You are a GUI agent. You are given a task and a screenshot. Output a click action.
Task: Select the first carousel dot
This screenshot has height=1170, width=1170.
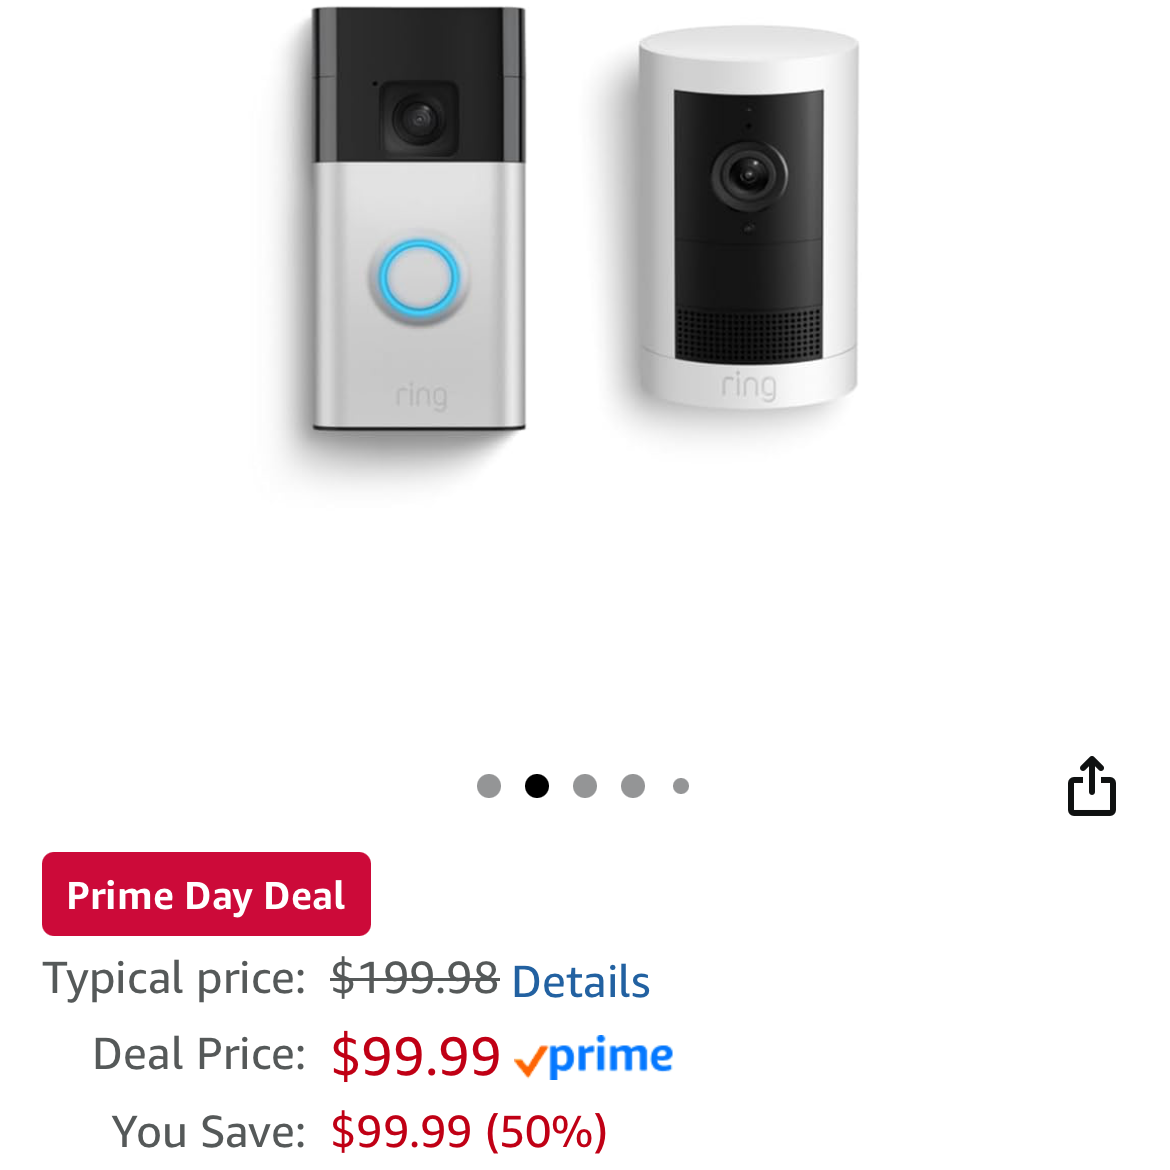click(x=488, y=786)
